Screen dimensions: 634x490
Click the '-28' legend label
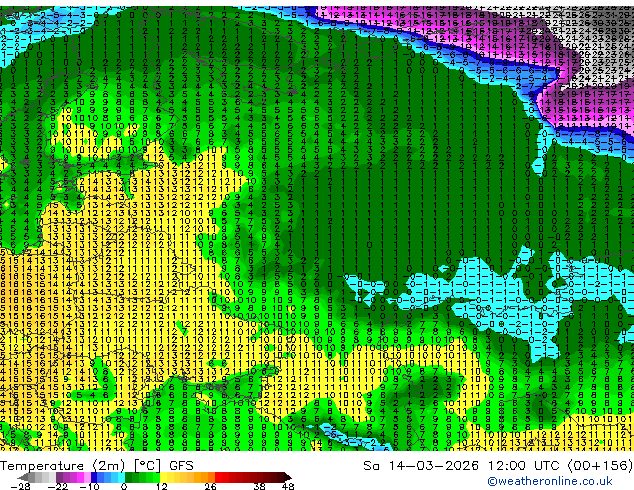[x=20, y=486]
